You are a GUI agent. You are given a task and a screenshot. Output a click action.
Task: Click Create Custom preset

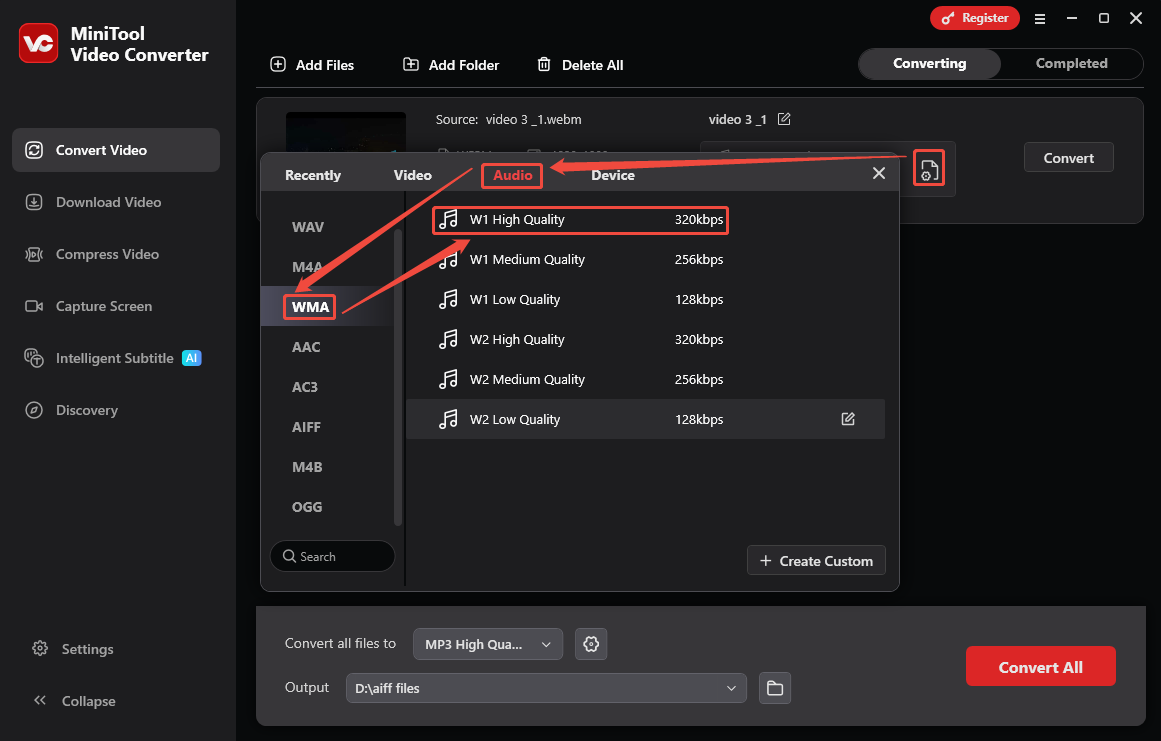(x=816, y=560)
